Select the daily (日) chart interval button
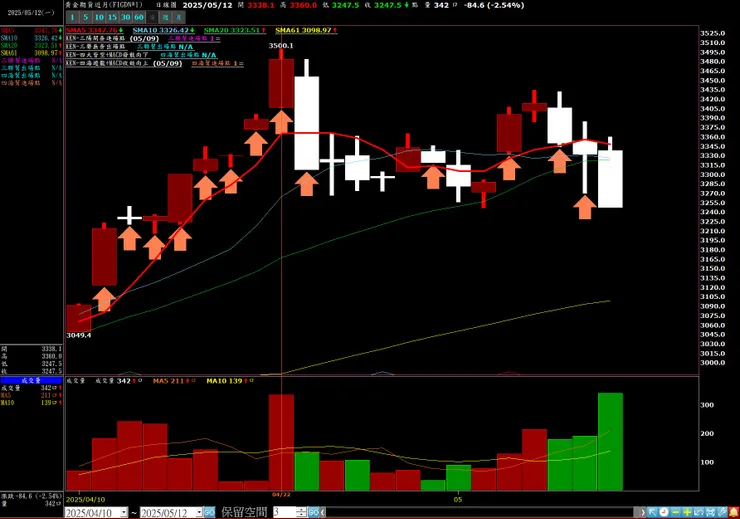 (x=151, y=17)
